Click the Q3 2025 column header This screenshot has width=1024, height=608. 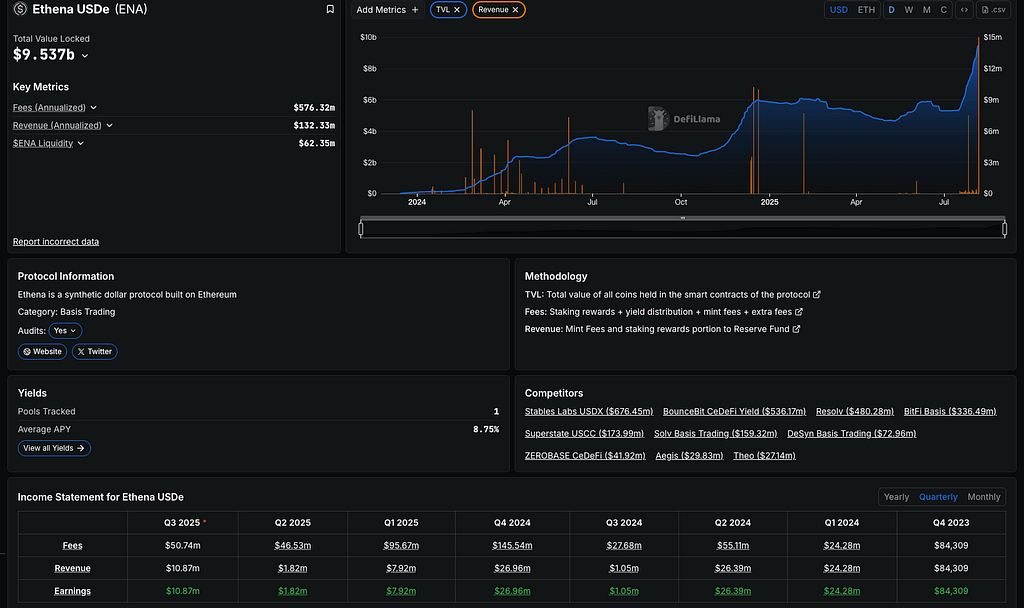click(182, 522)
